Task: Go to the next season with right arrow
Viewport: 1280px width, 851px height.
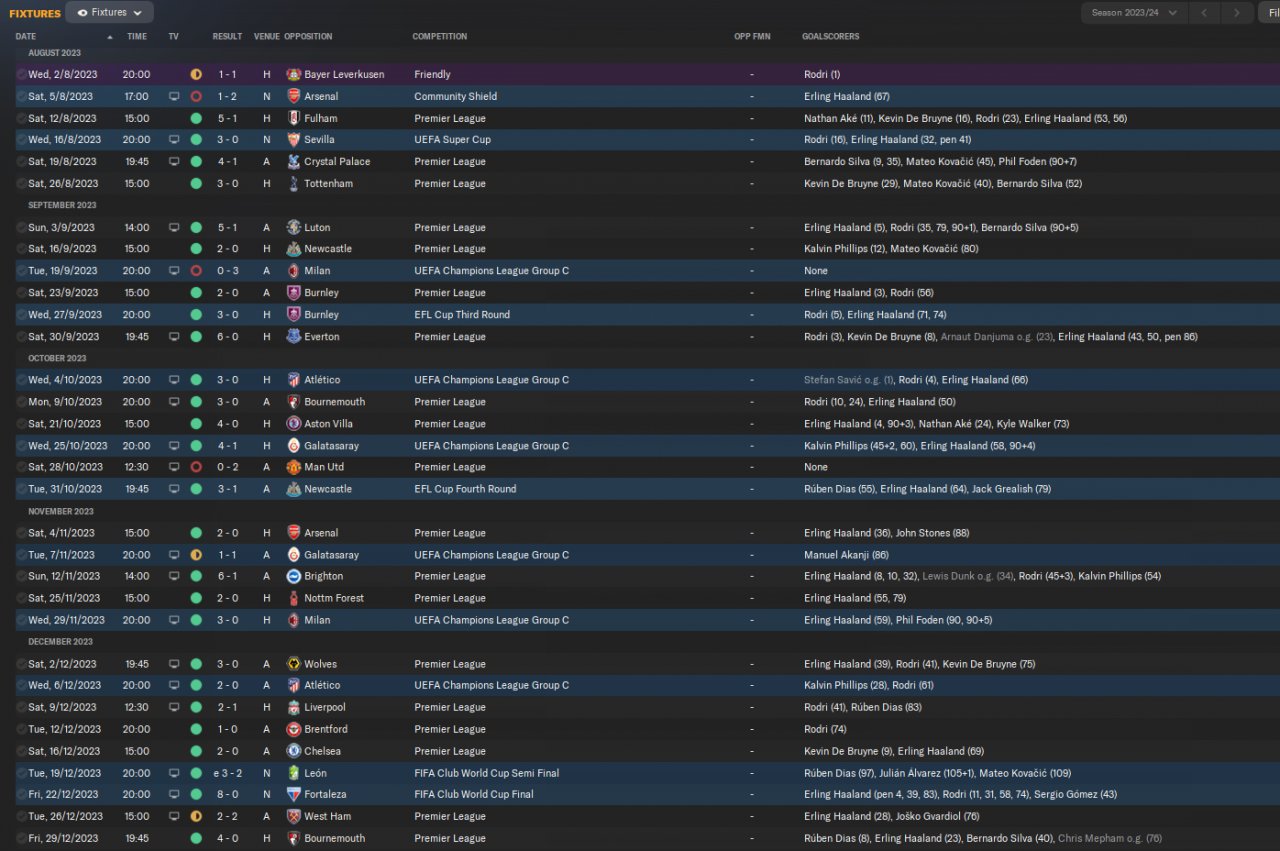Action: tap(1237, 13)
